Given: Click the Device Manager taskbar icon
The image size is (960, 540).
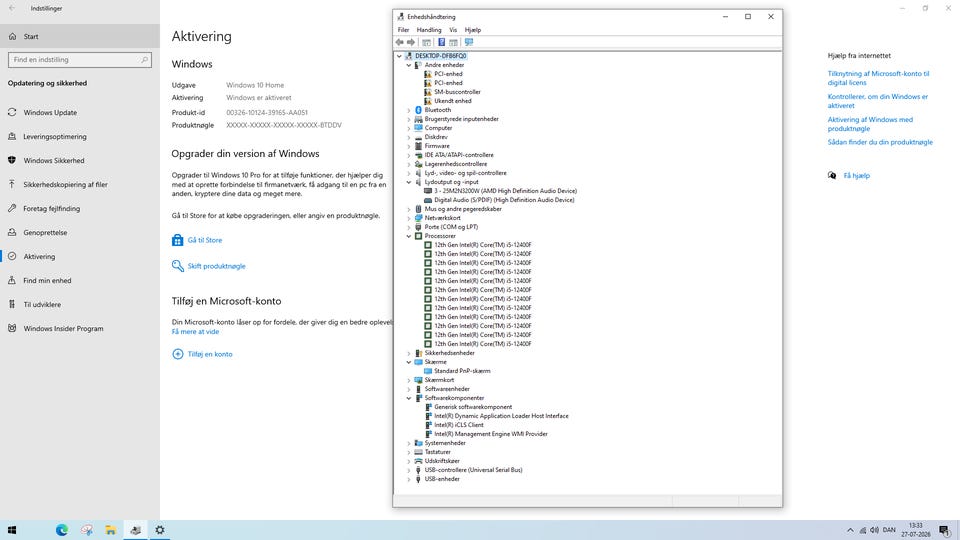Looking at the screenshot, I should point(135,530).
